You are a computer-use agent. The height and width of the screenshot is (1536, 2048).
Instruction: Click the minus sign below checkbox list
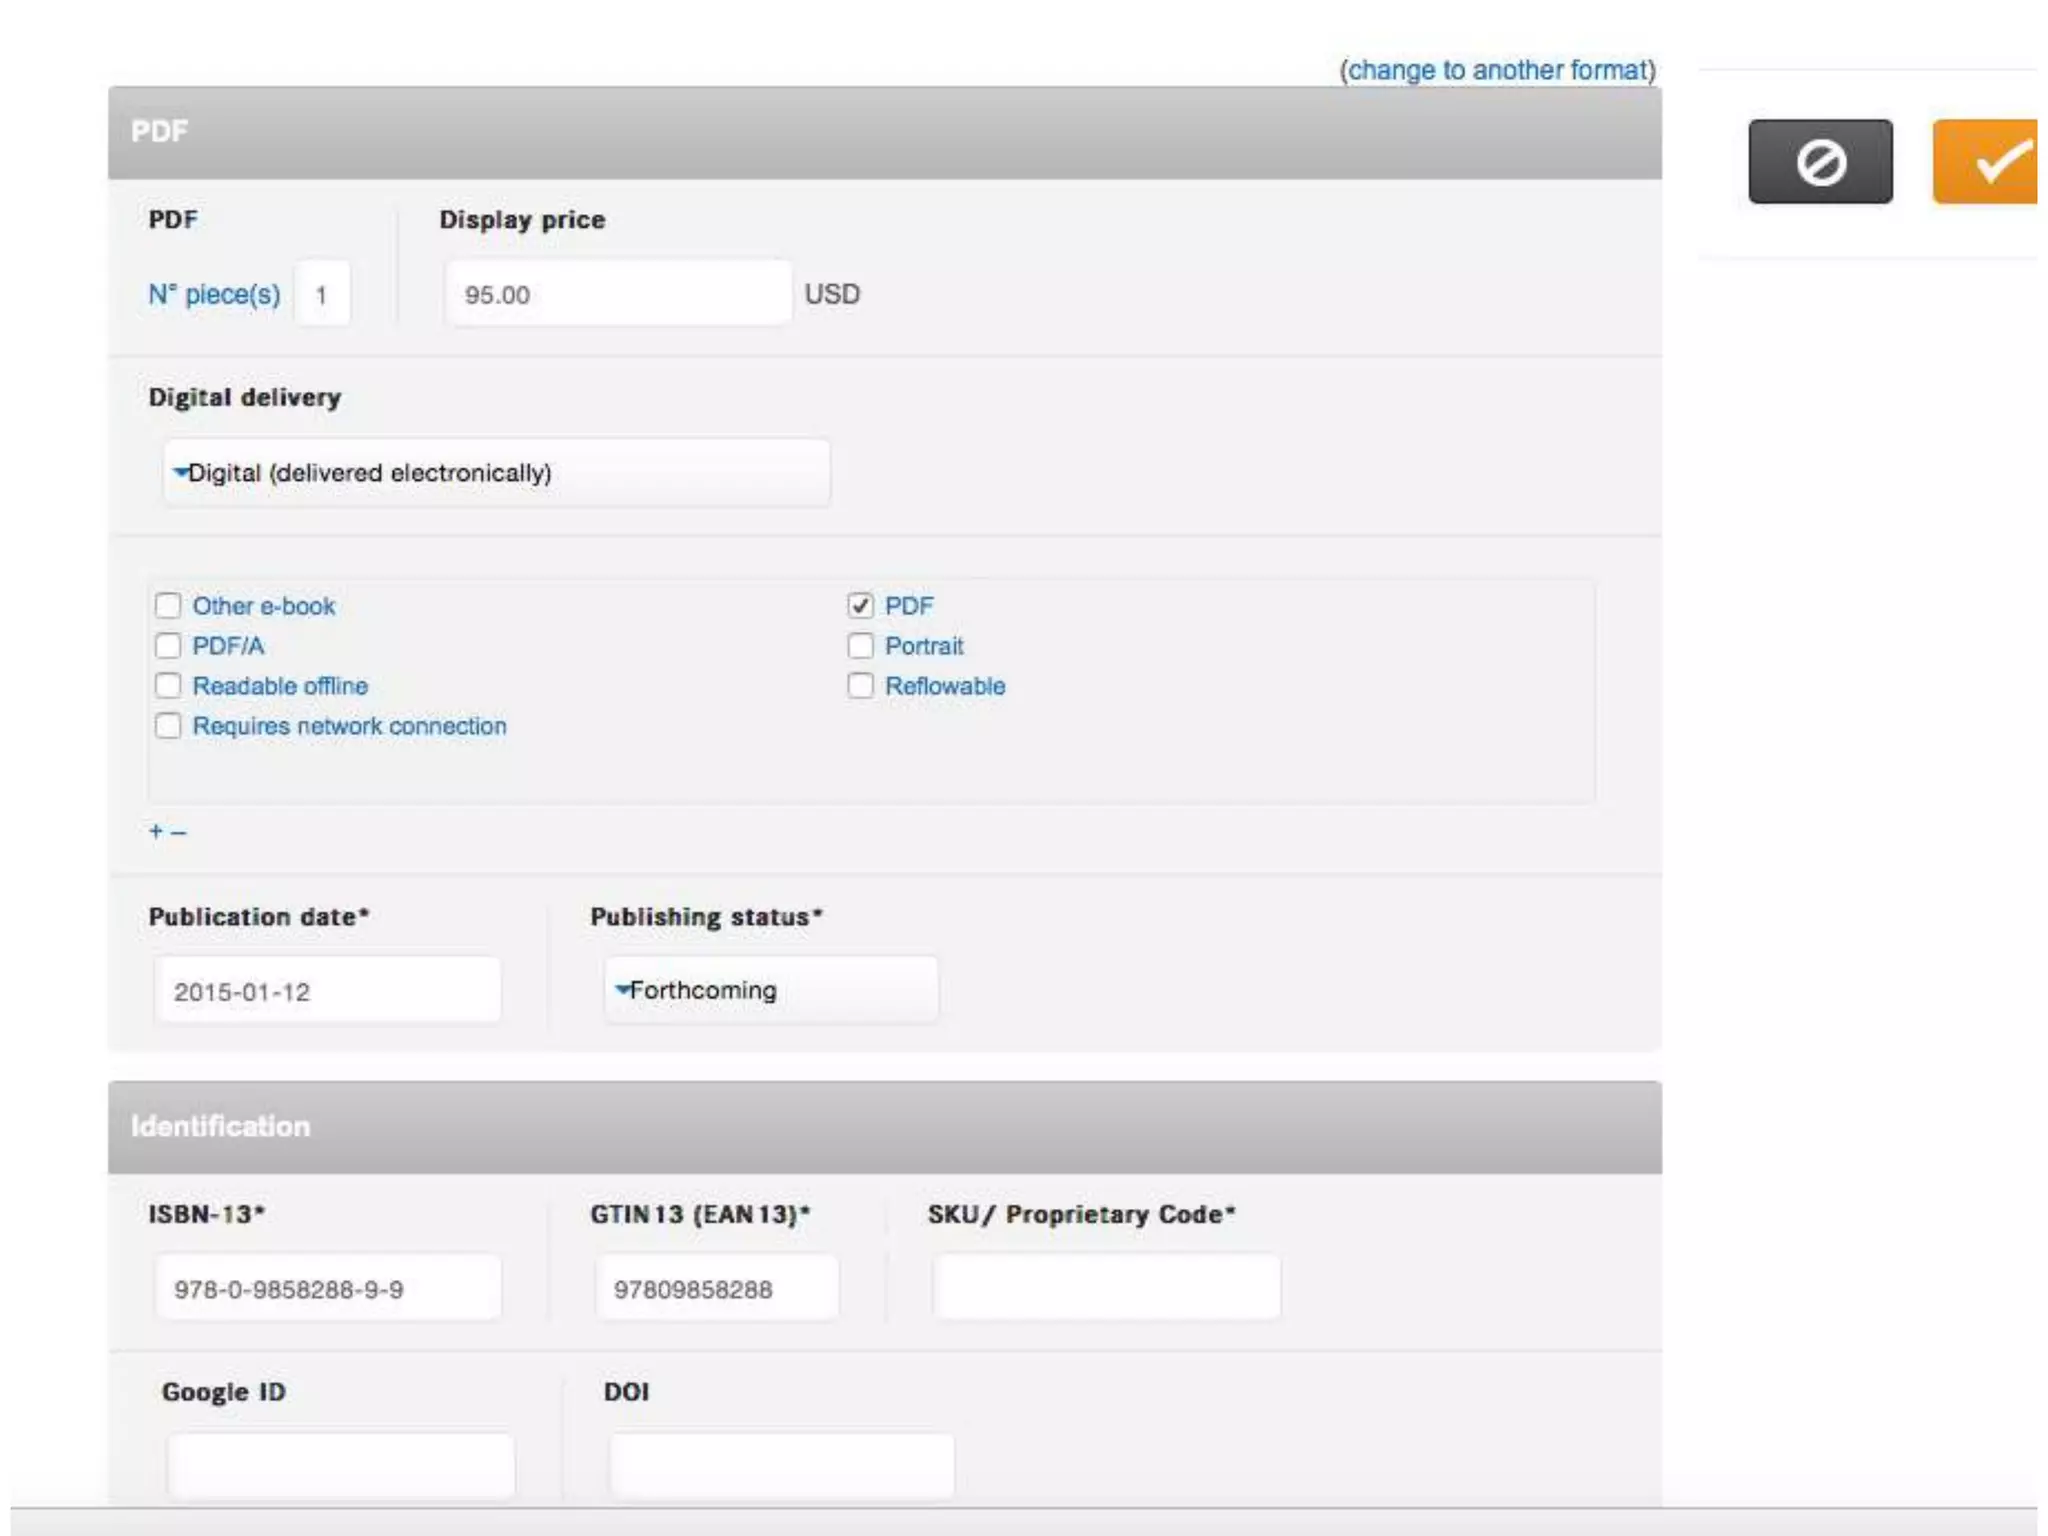coord(178,832)
